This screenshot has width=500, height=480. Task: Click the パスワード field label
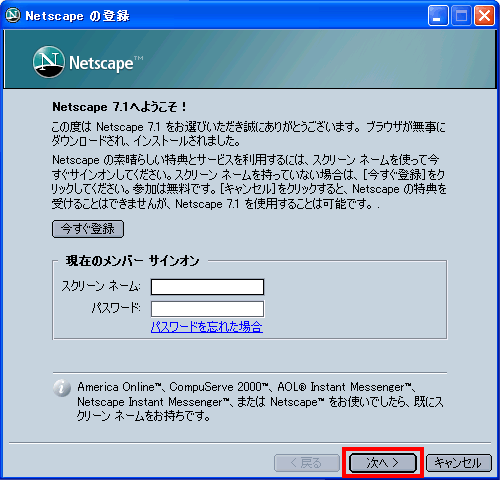(x=116, y=308)
